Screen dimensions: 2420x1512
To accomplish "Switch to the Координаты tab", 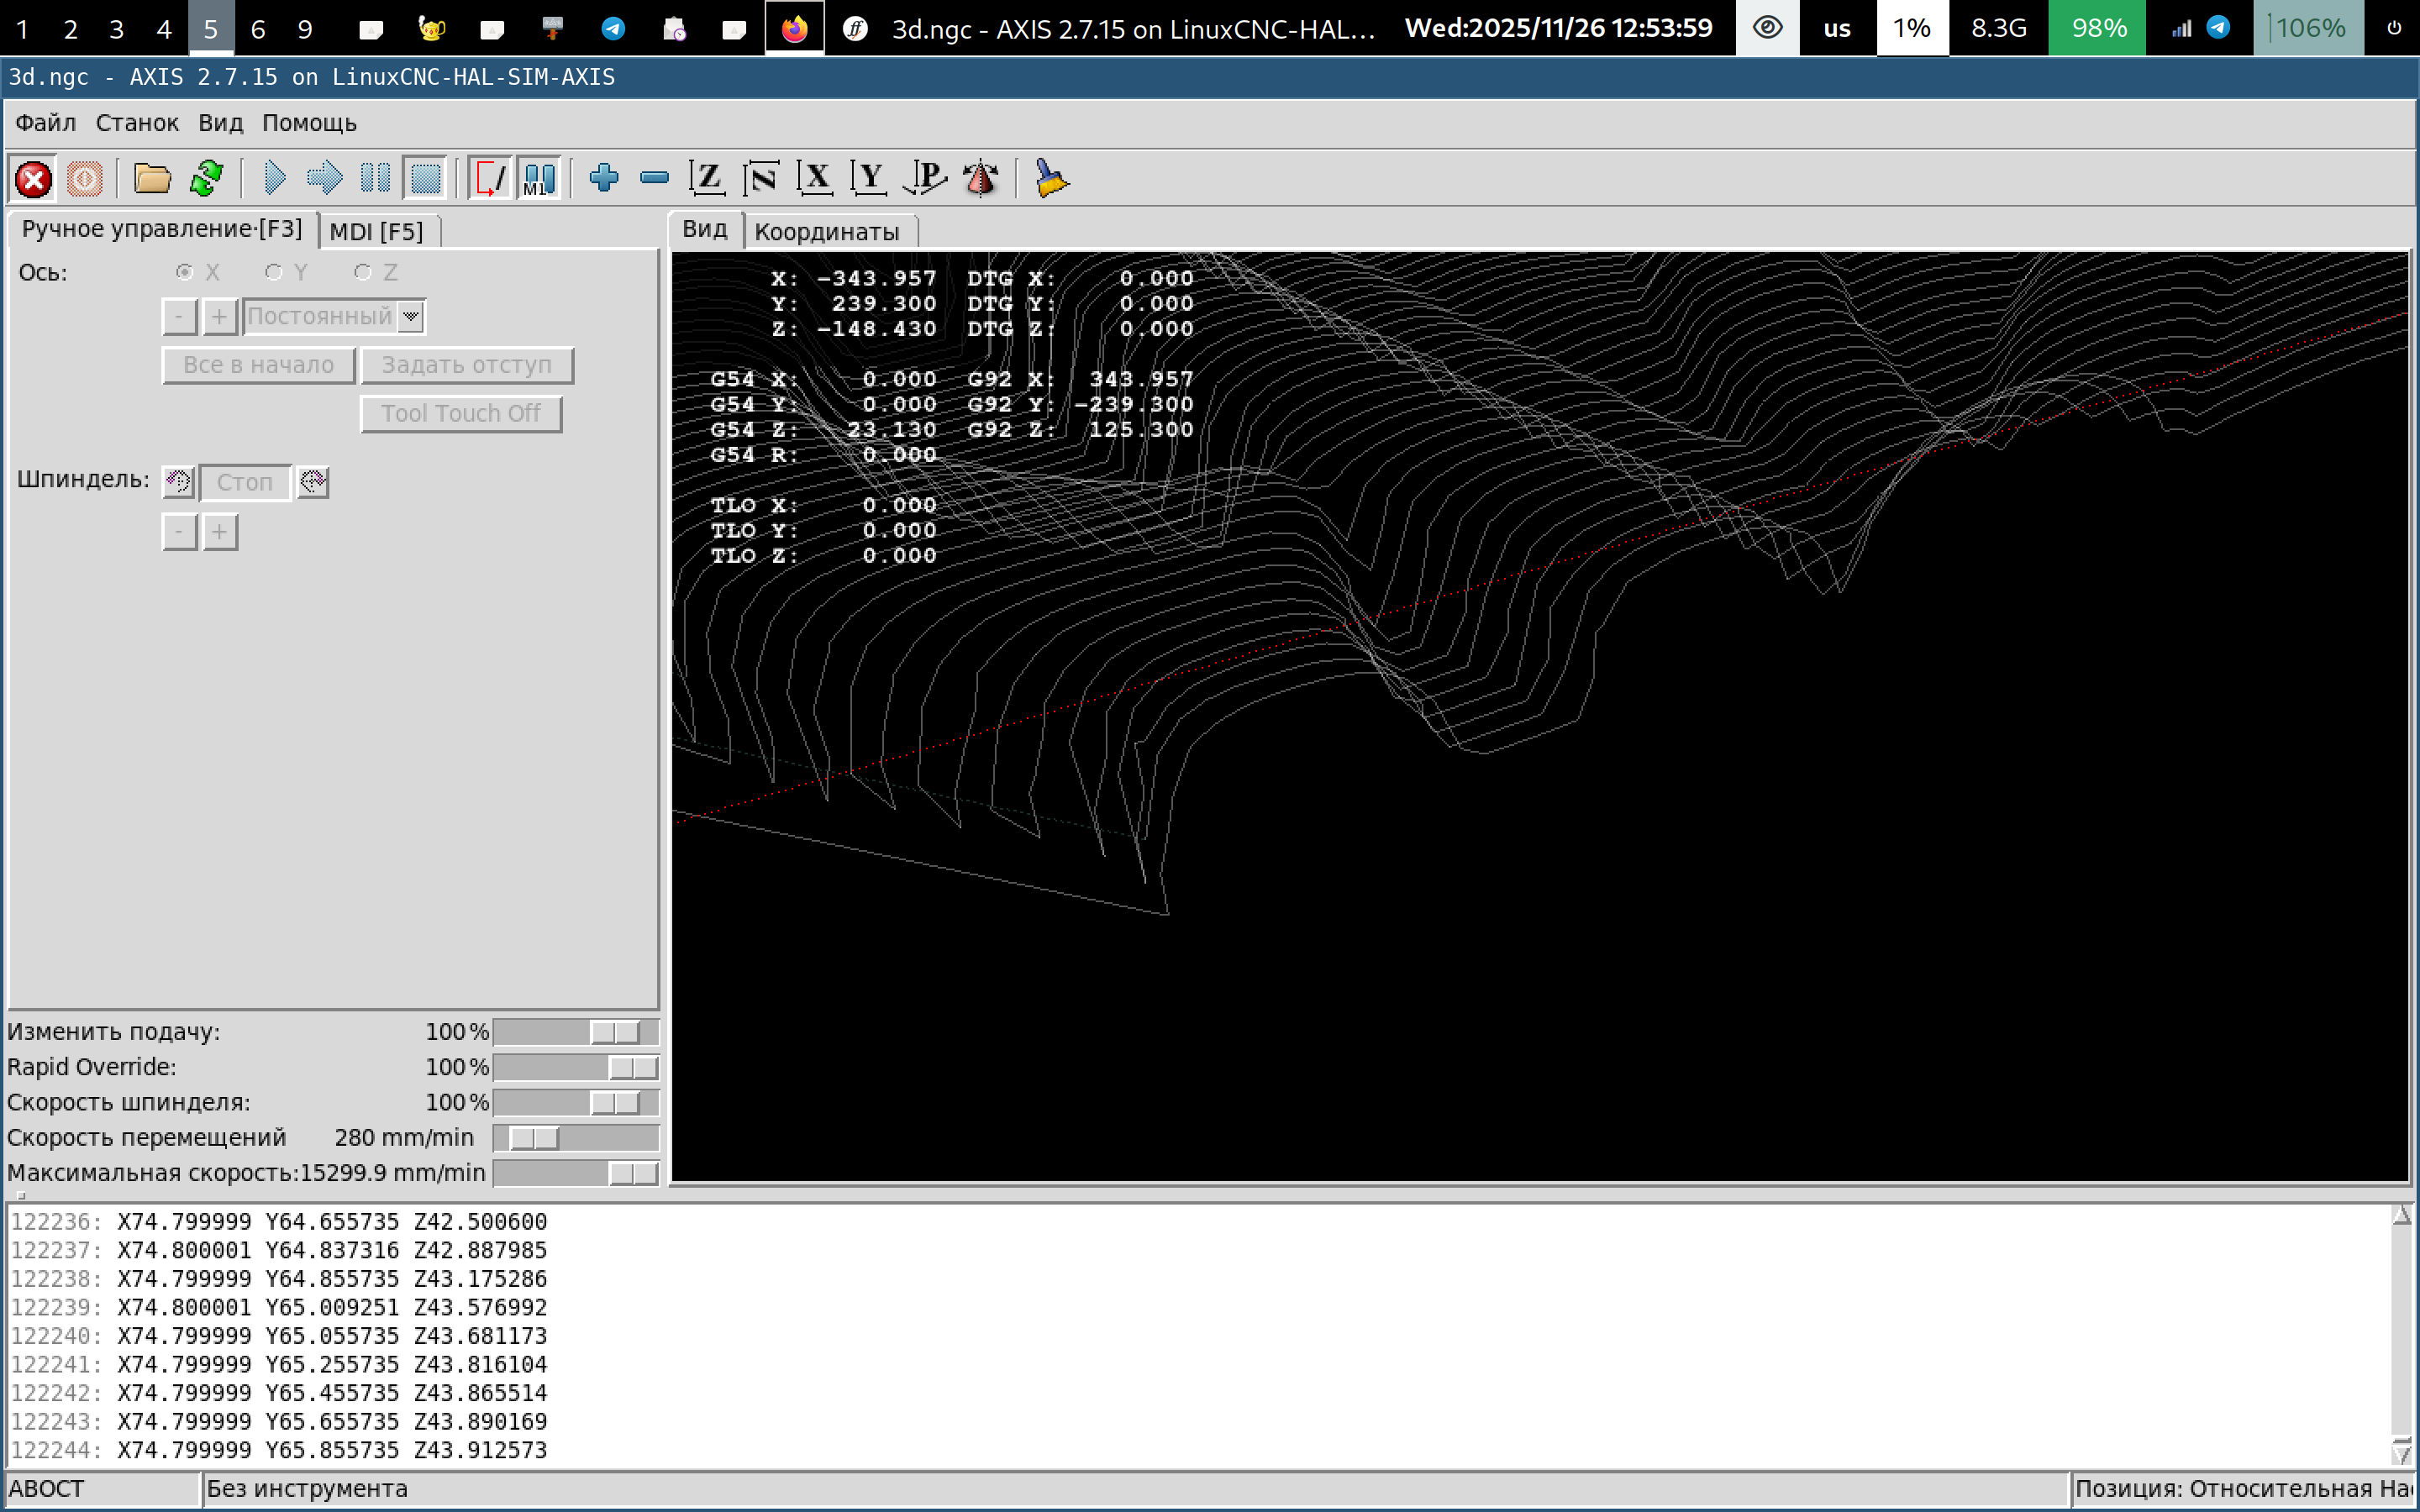I will 826,232.
